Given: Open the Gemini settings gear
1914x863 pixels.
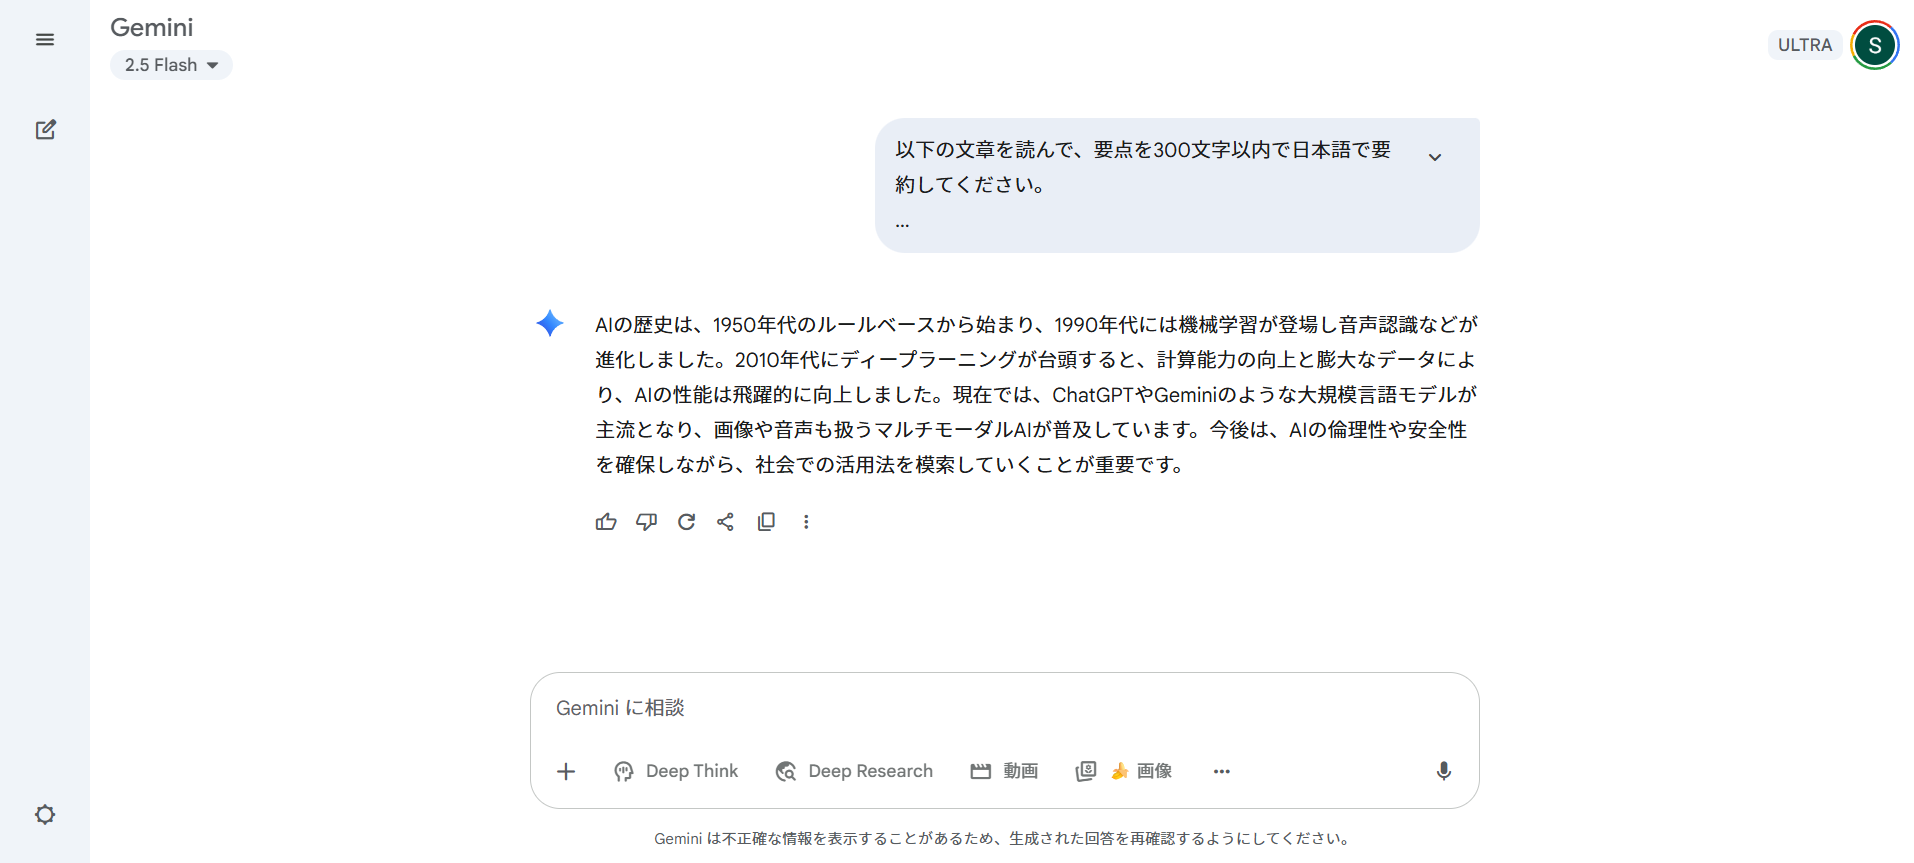Looking at the screenshot, I should (x=45, y=814).
